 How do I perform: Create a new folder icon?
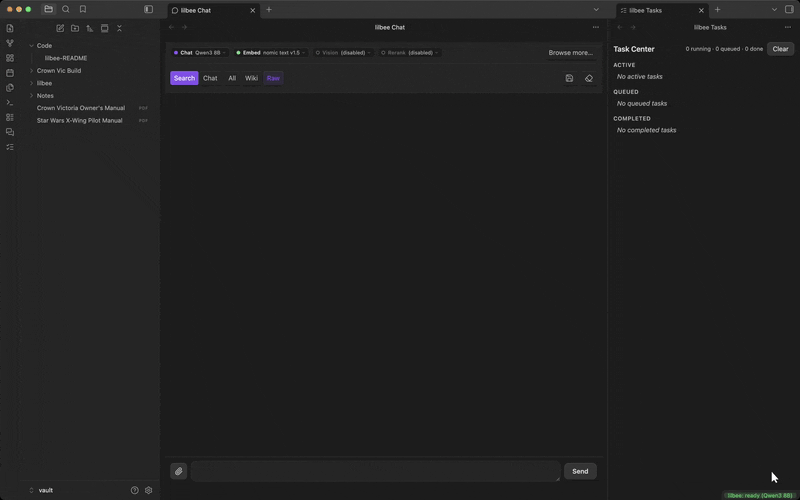75,28
